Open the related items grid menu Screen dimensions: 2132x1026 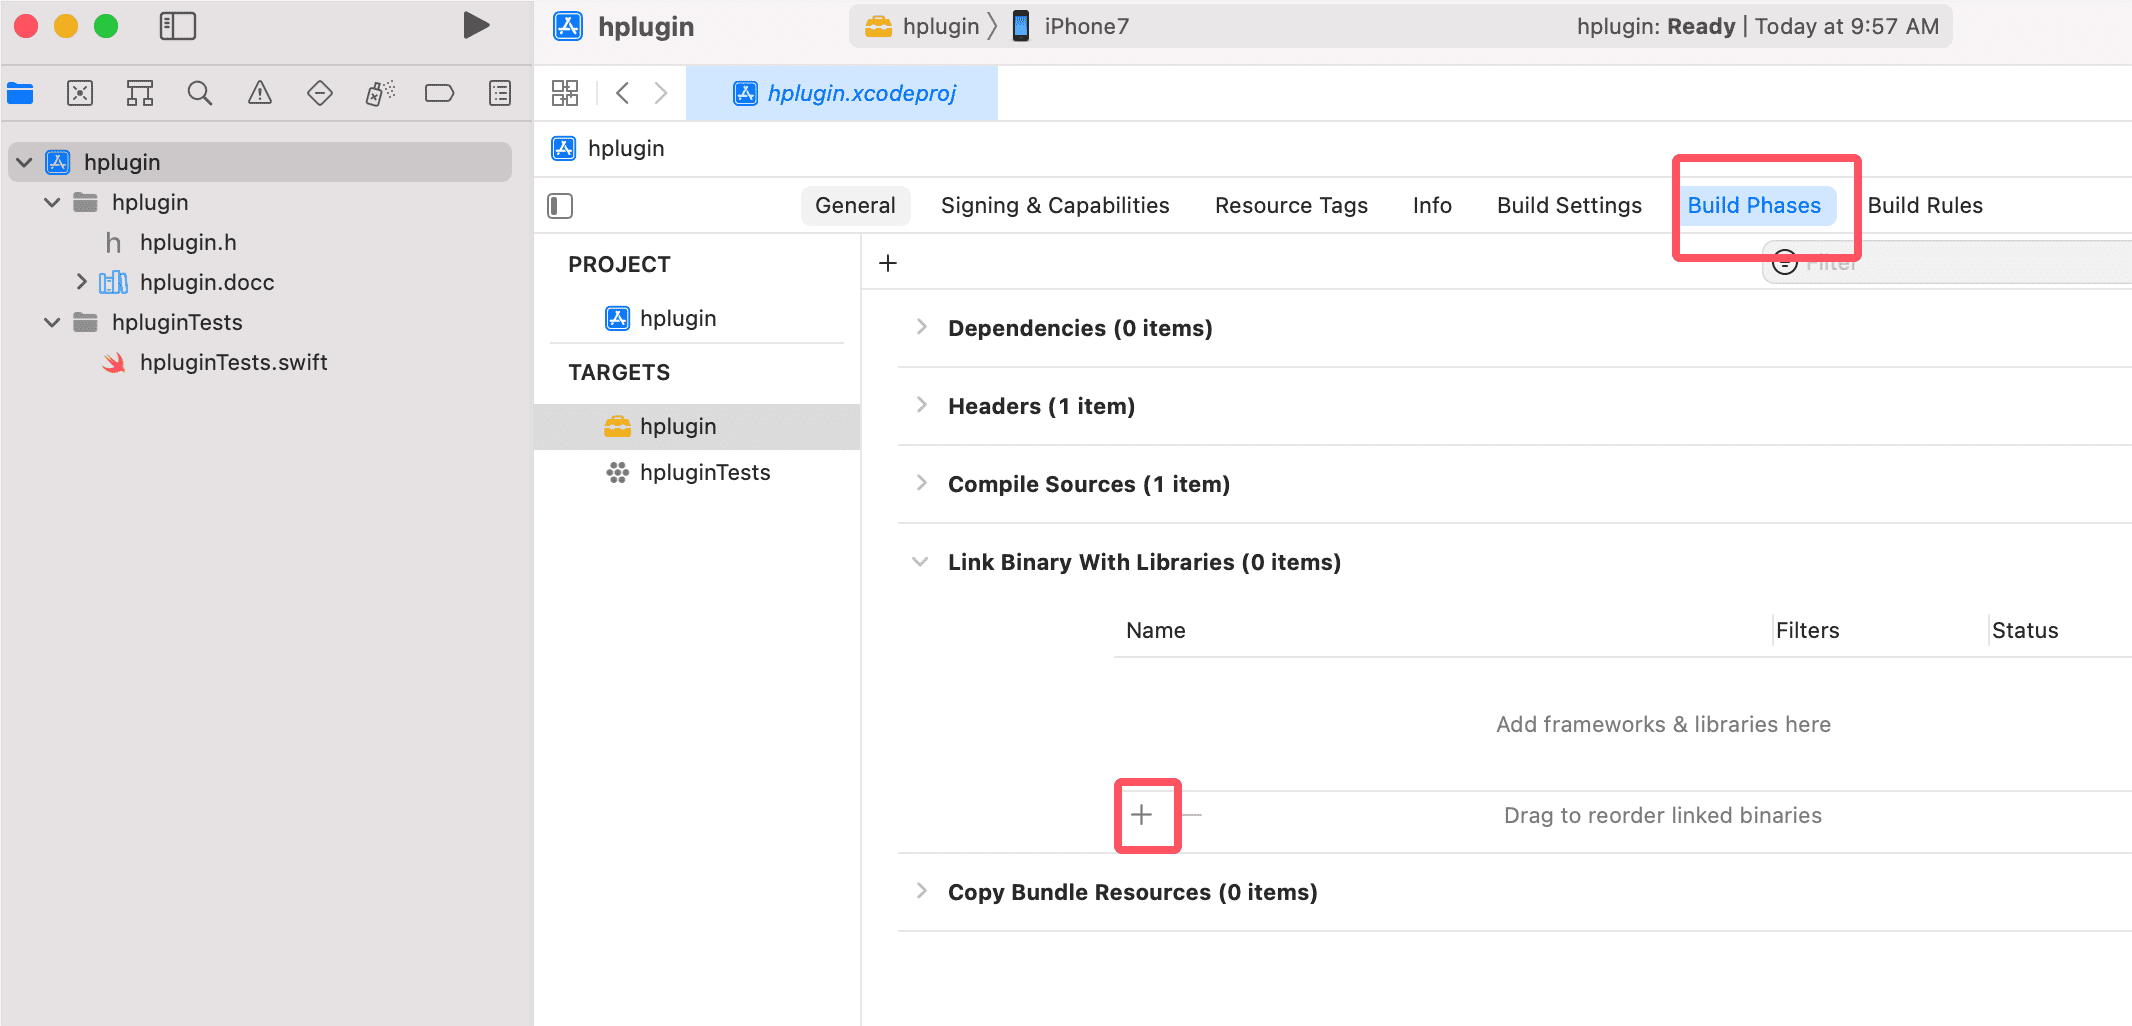tap(565, 93)
